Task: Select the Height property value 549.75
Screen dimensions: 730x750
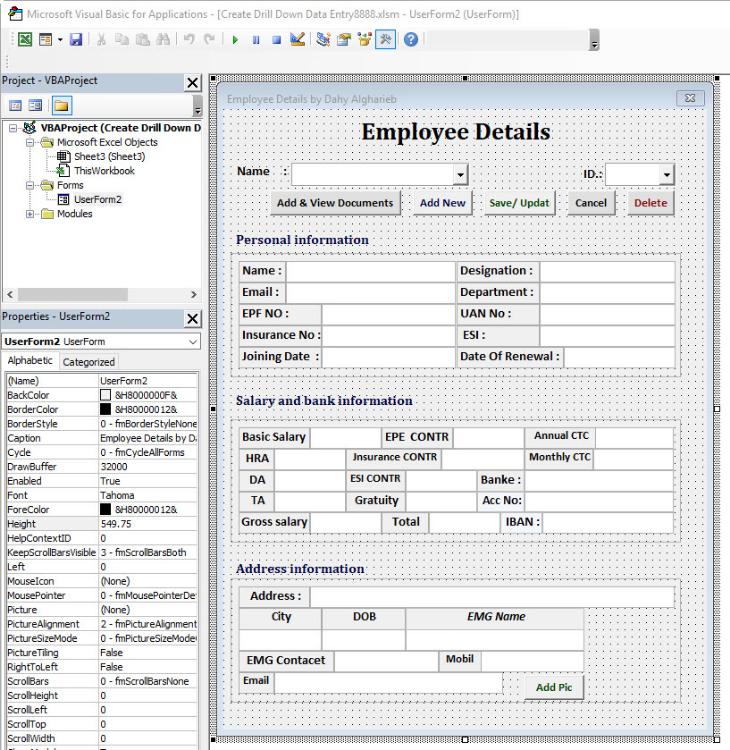Action: click(148, 524)
